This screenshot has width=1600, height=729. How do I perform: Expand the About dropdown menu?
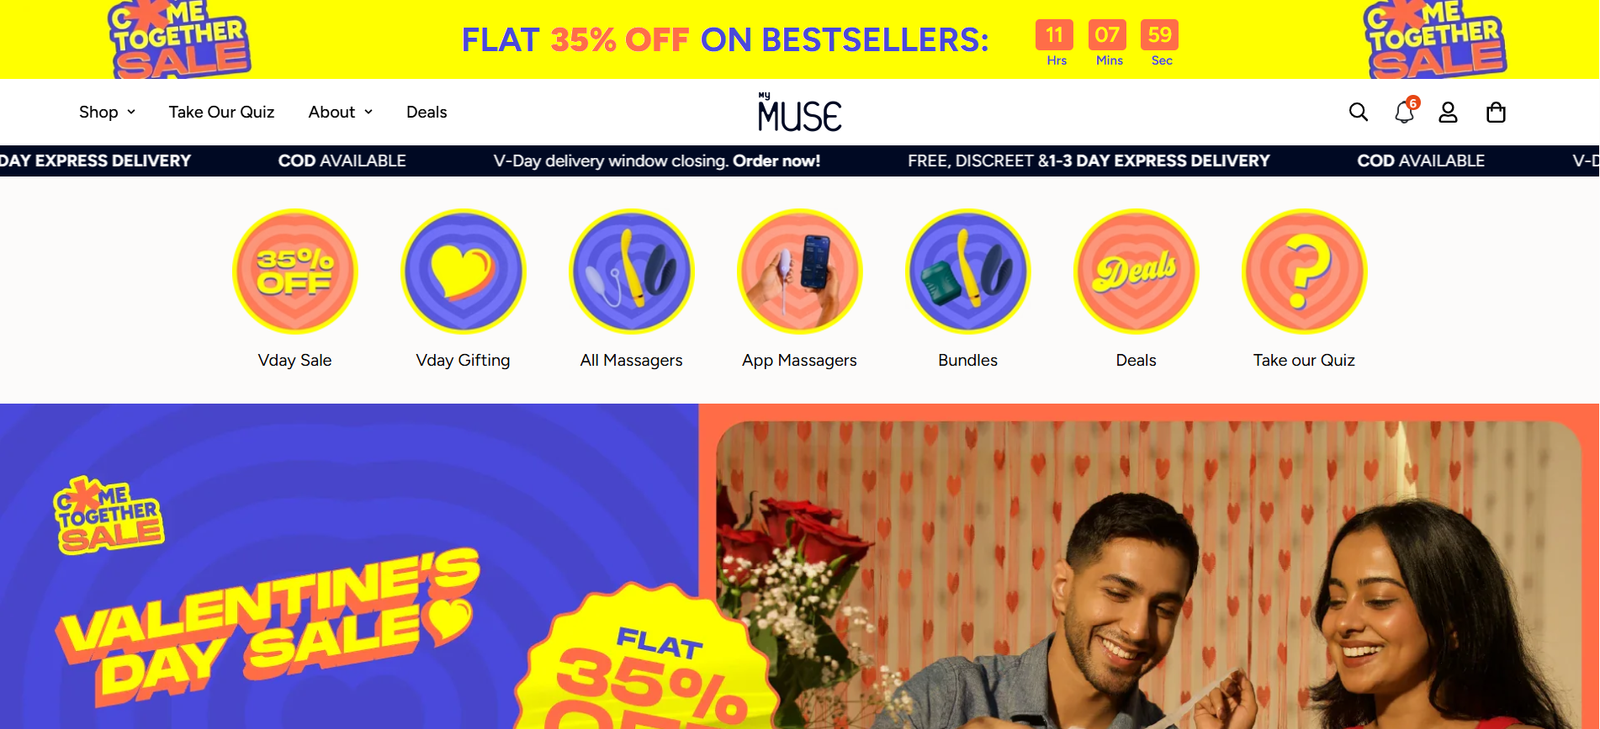[x=341, y=112]
